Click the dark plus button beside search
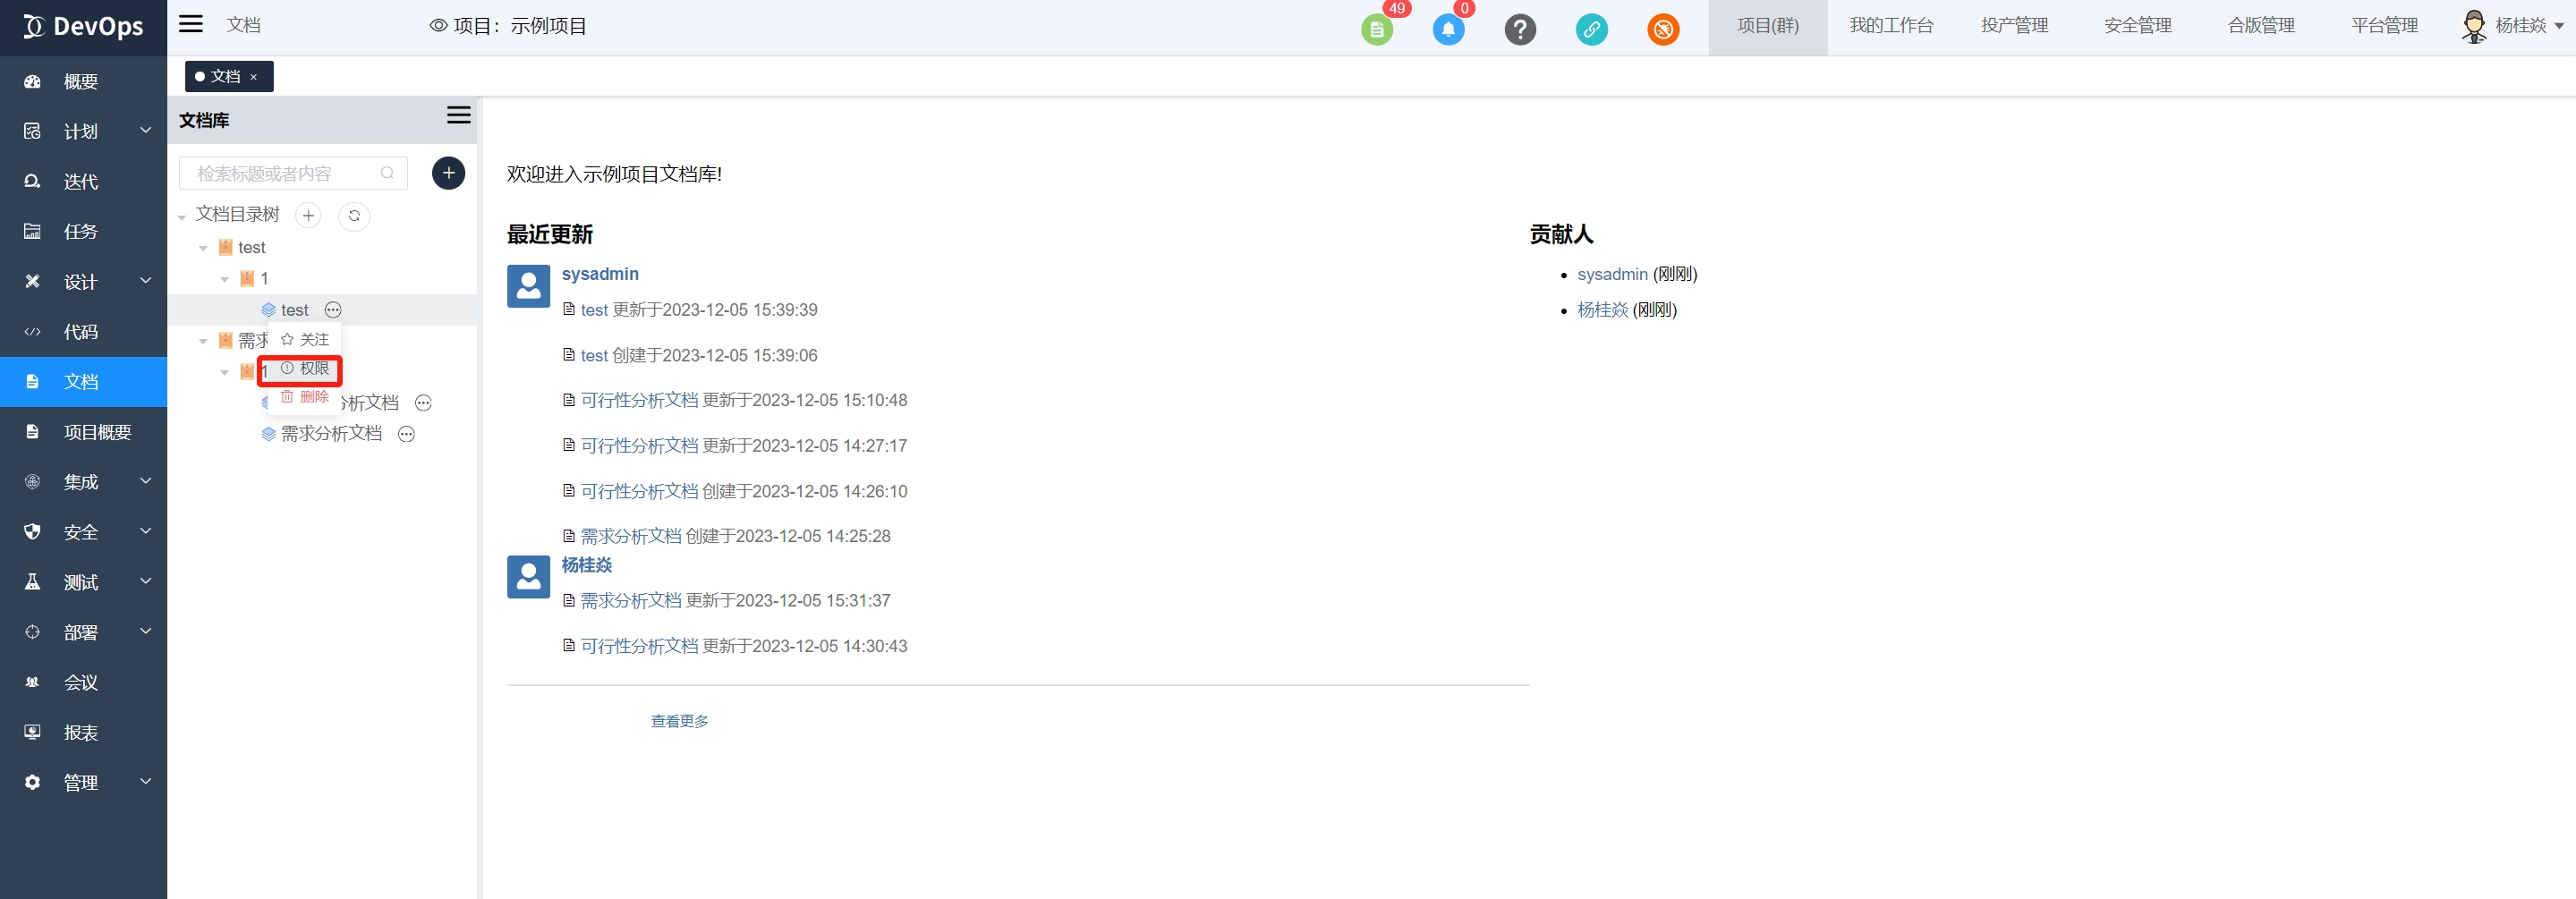2576x899 pixels. (448, 173)
